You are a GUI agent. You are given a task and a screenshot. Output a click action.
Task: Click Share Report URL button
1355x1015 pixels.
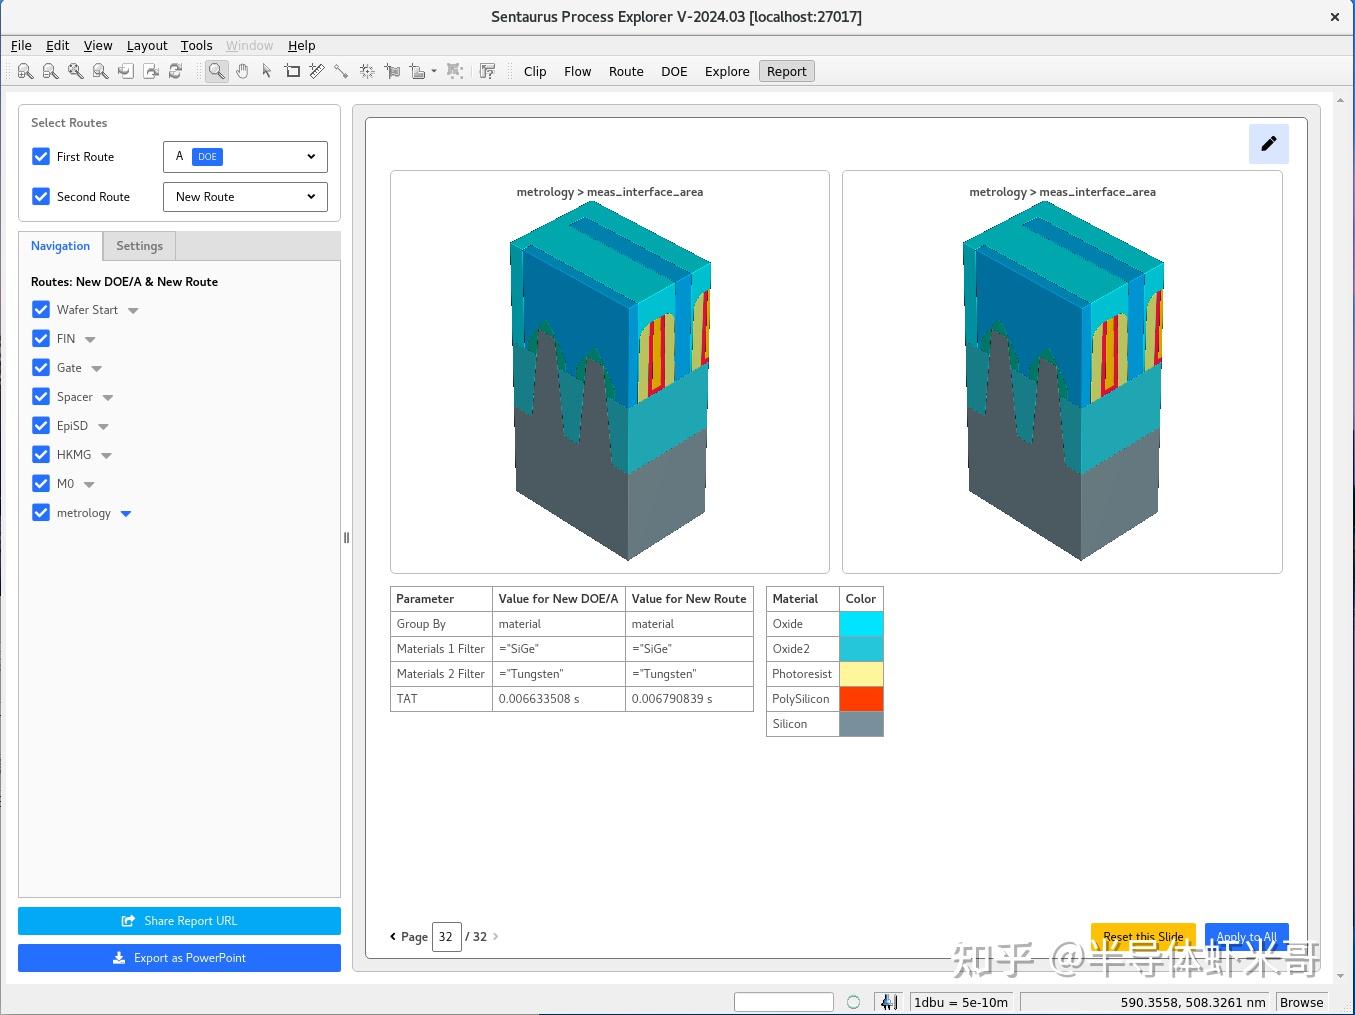click(x=179, y=921)
